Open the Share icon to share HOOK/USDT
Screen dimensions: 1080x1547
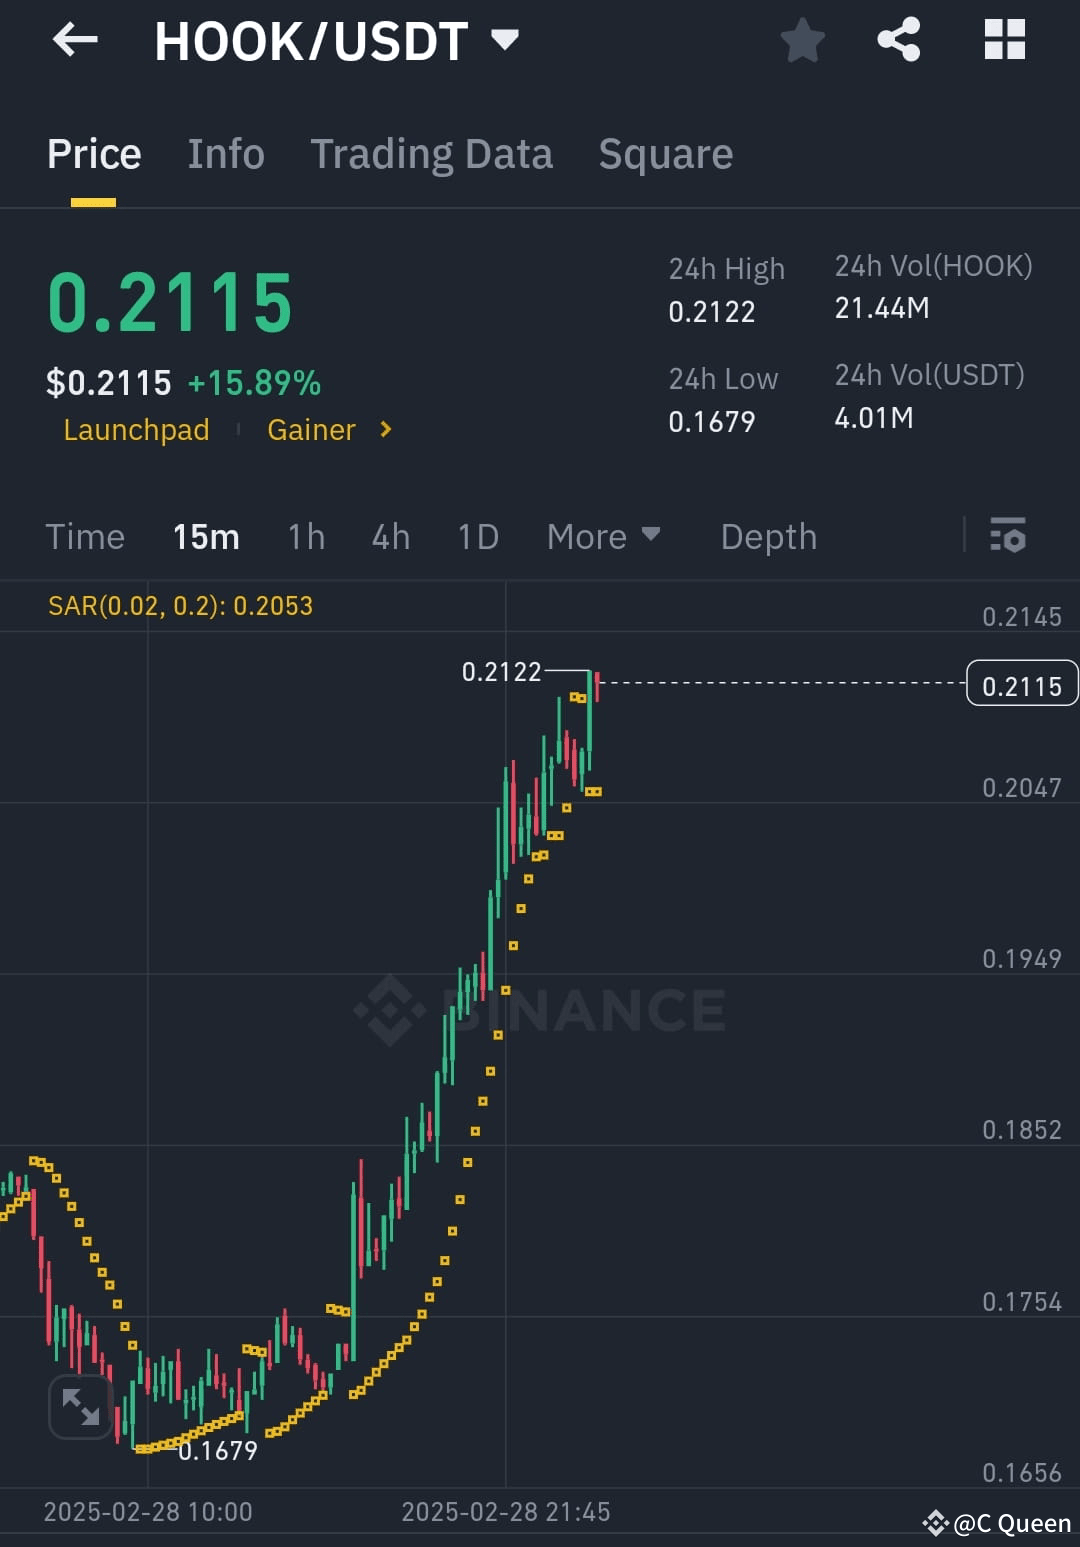[x=898, y=38]
